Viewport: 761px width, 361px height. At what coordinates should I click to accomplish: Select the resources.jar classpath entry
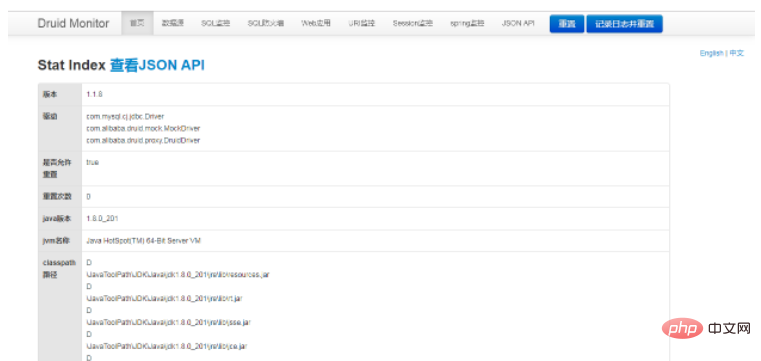click(x=178, y=275)
